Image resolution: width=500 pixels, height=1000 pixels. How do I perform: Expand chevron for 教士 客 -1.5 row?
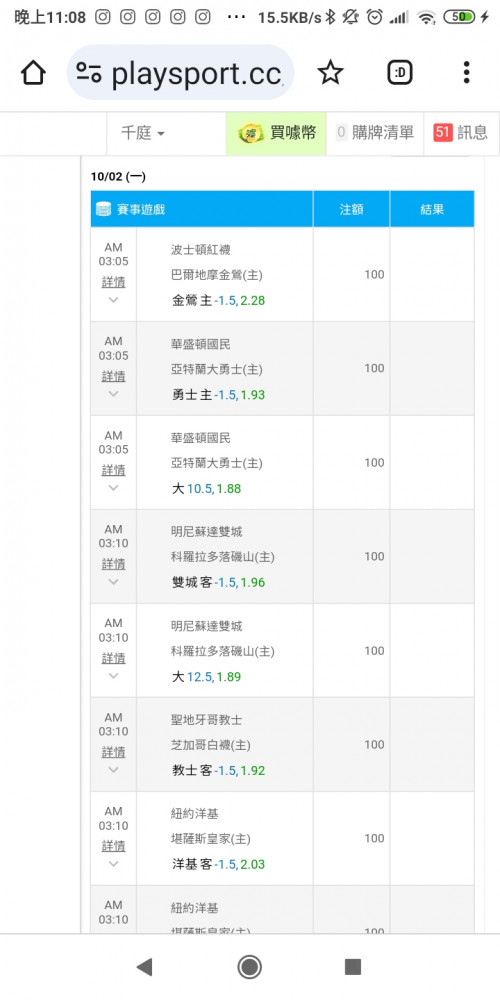(x=113, y=770)
